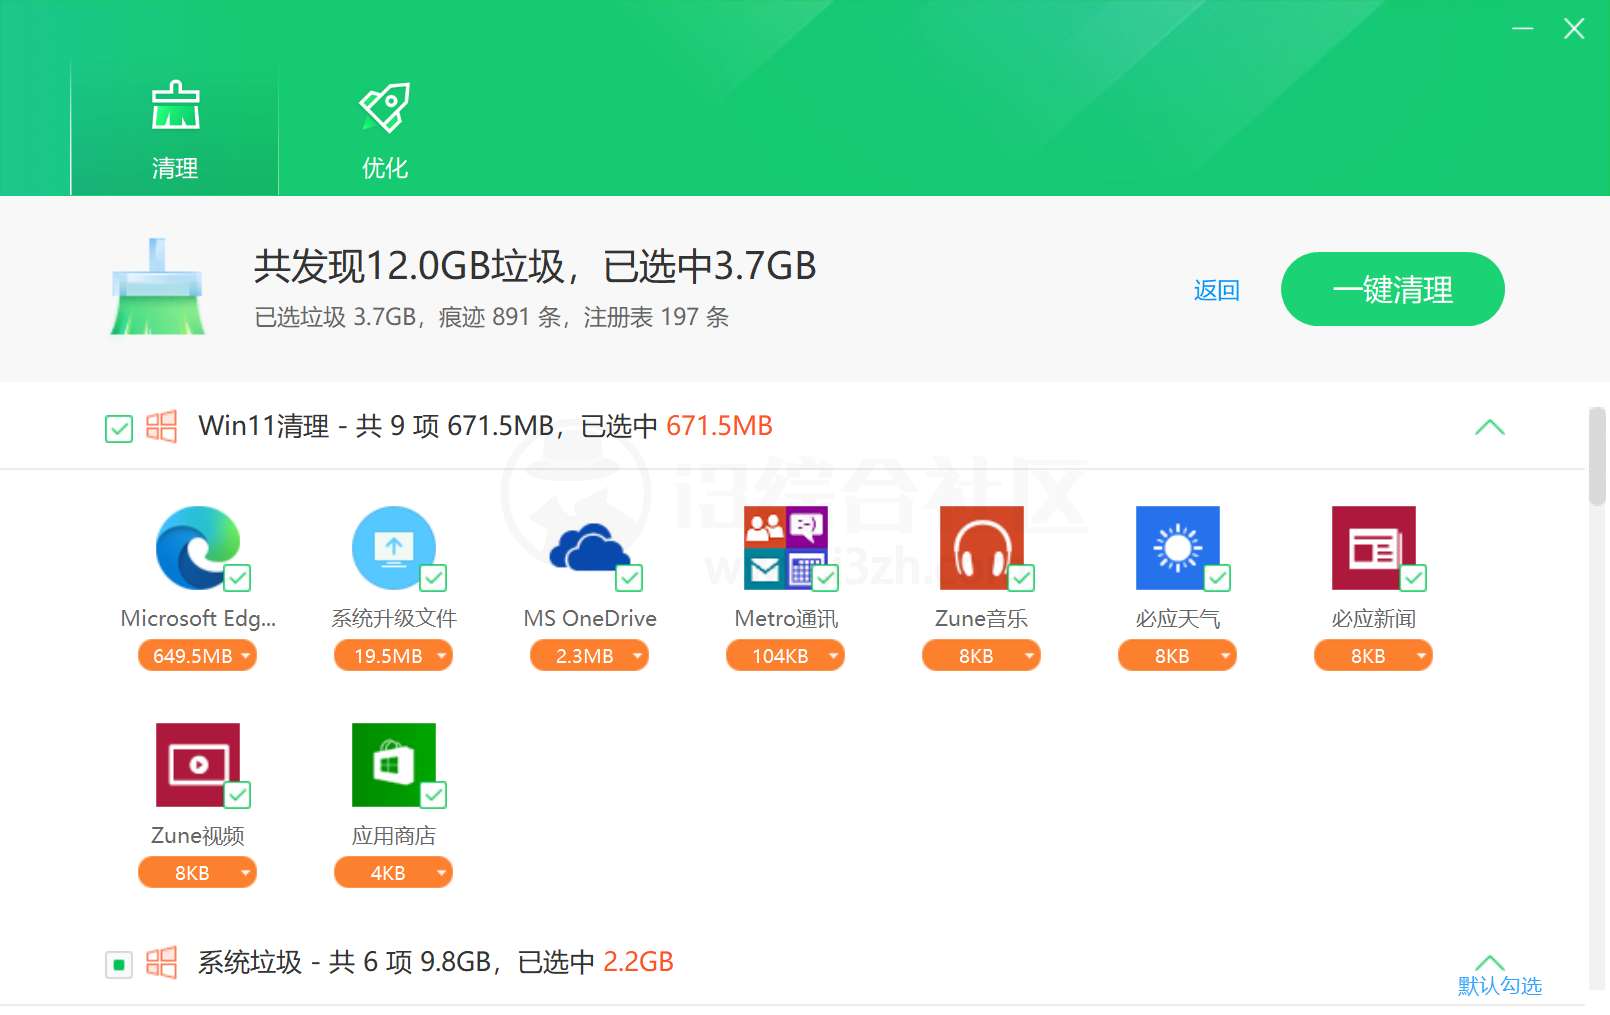This screenshot has height=1015, width=1610.
Task: Collapse the Win11清理 section chevron
Action: pyautogui.click(x=1490, y=427)
